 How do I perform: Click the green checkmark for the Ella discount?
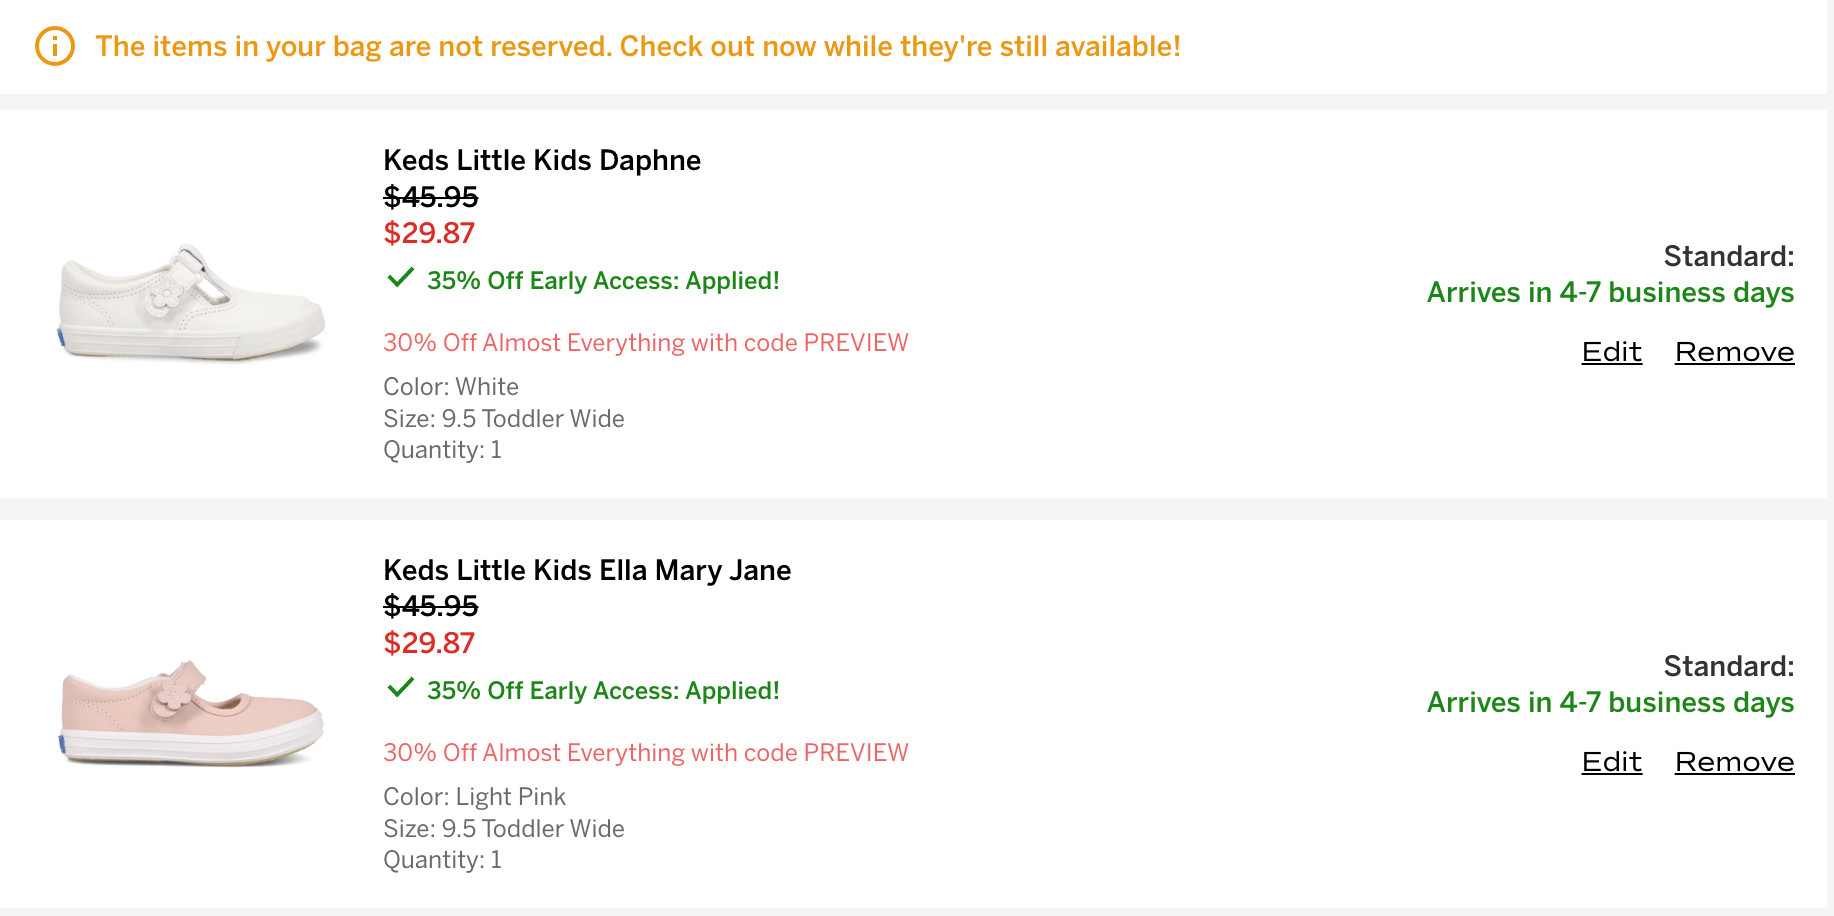[400, 688]
